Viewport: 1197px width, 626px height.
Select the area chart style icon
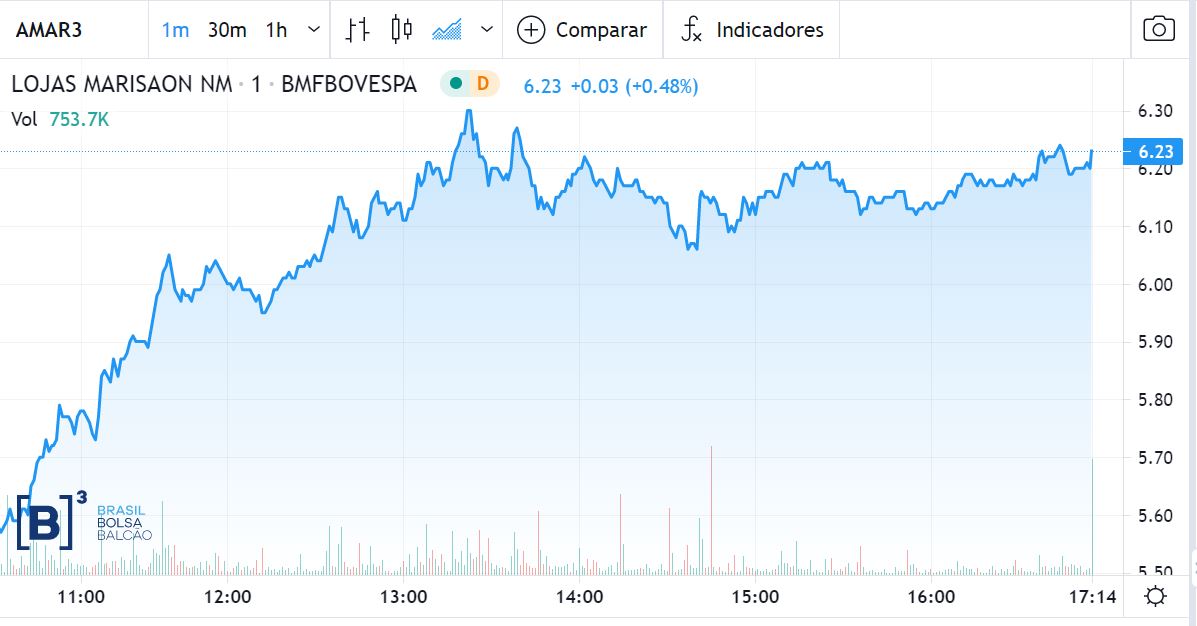coord(446,30)
